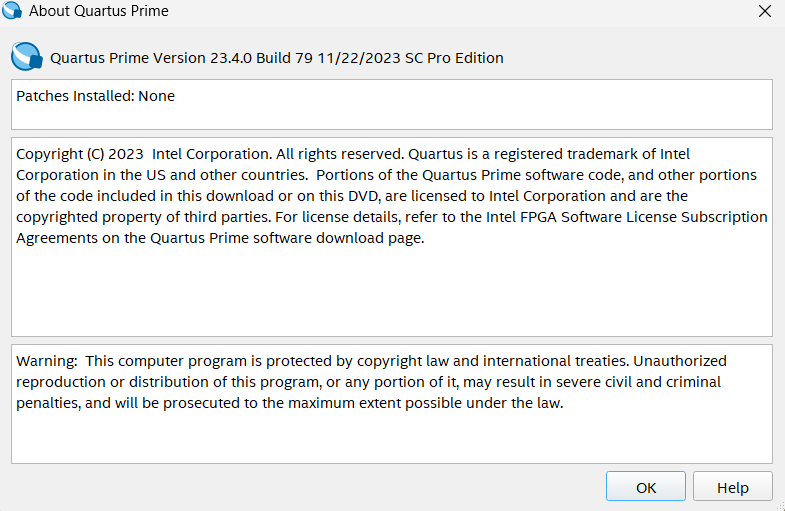Image resolution: width=785 pixels, height=511 pixels.
Task: Close the About Quartus Prime dialog
Action: tap(764, 12)
